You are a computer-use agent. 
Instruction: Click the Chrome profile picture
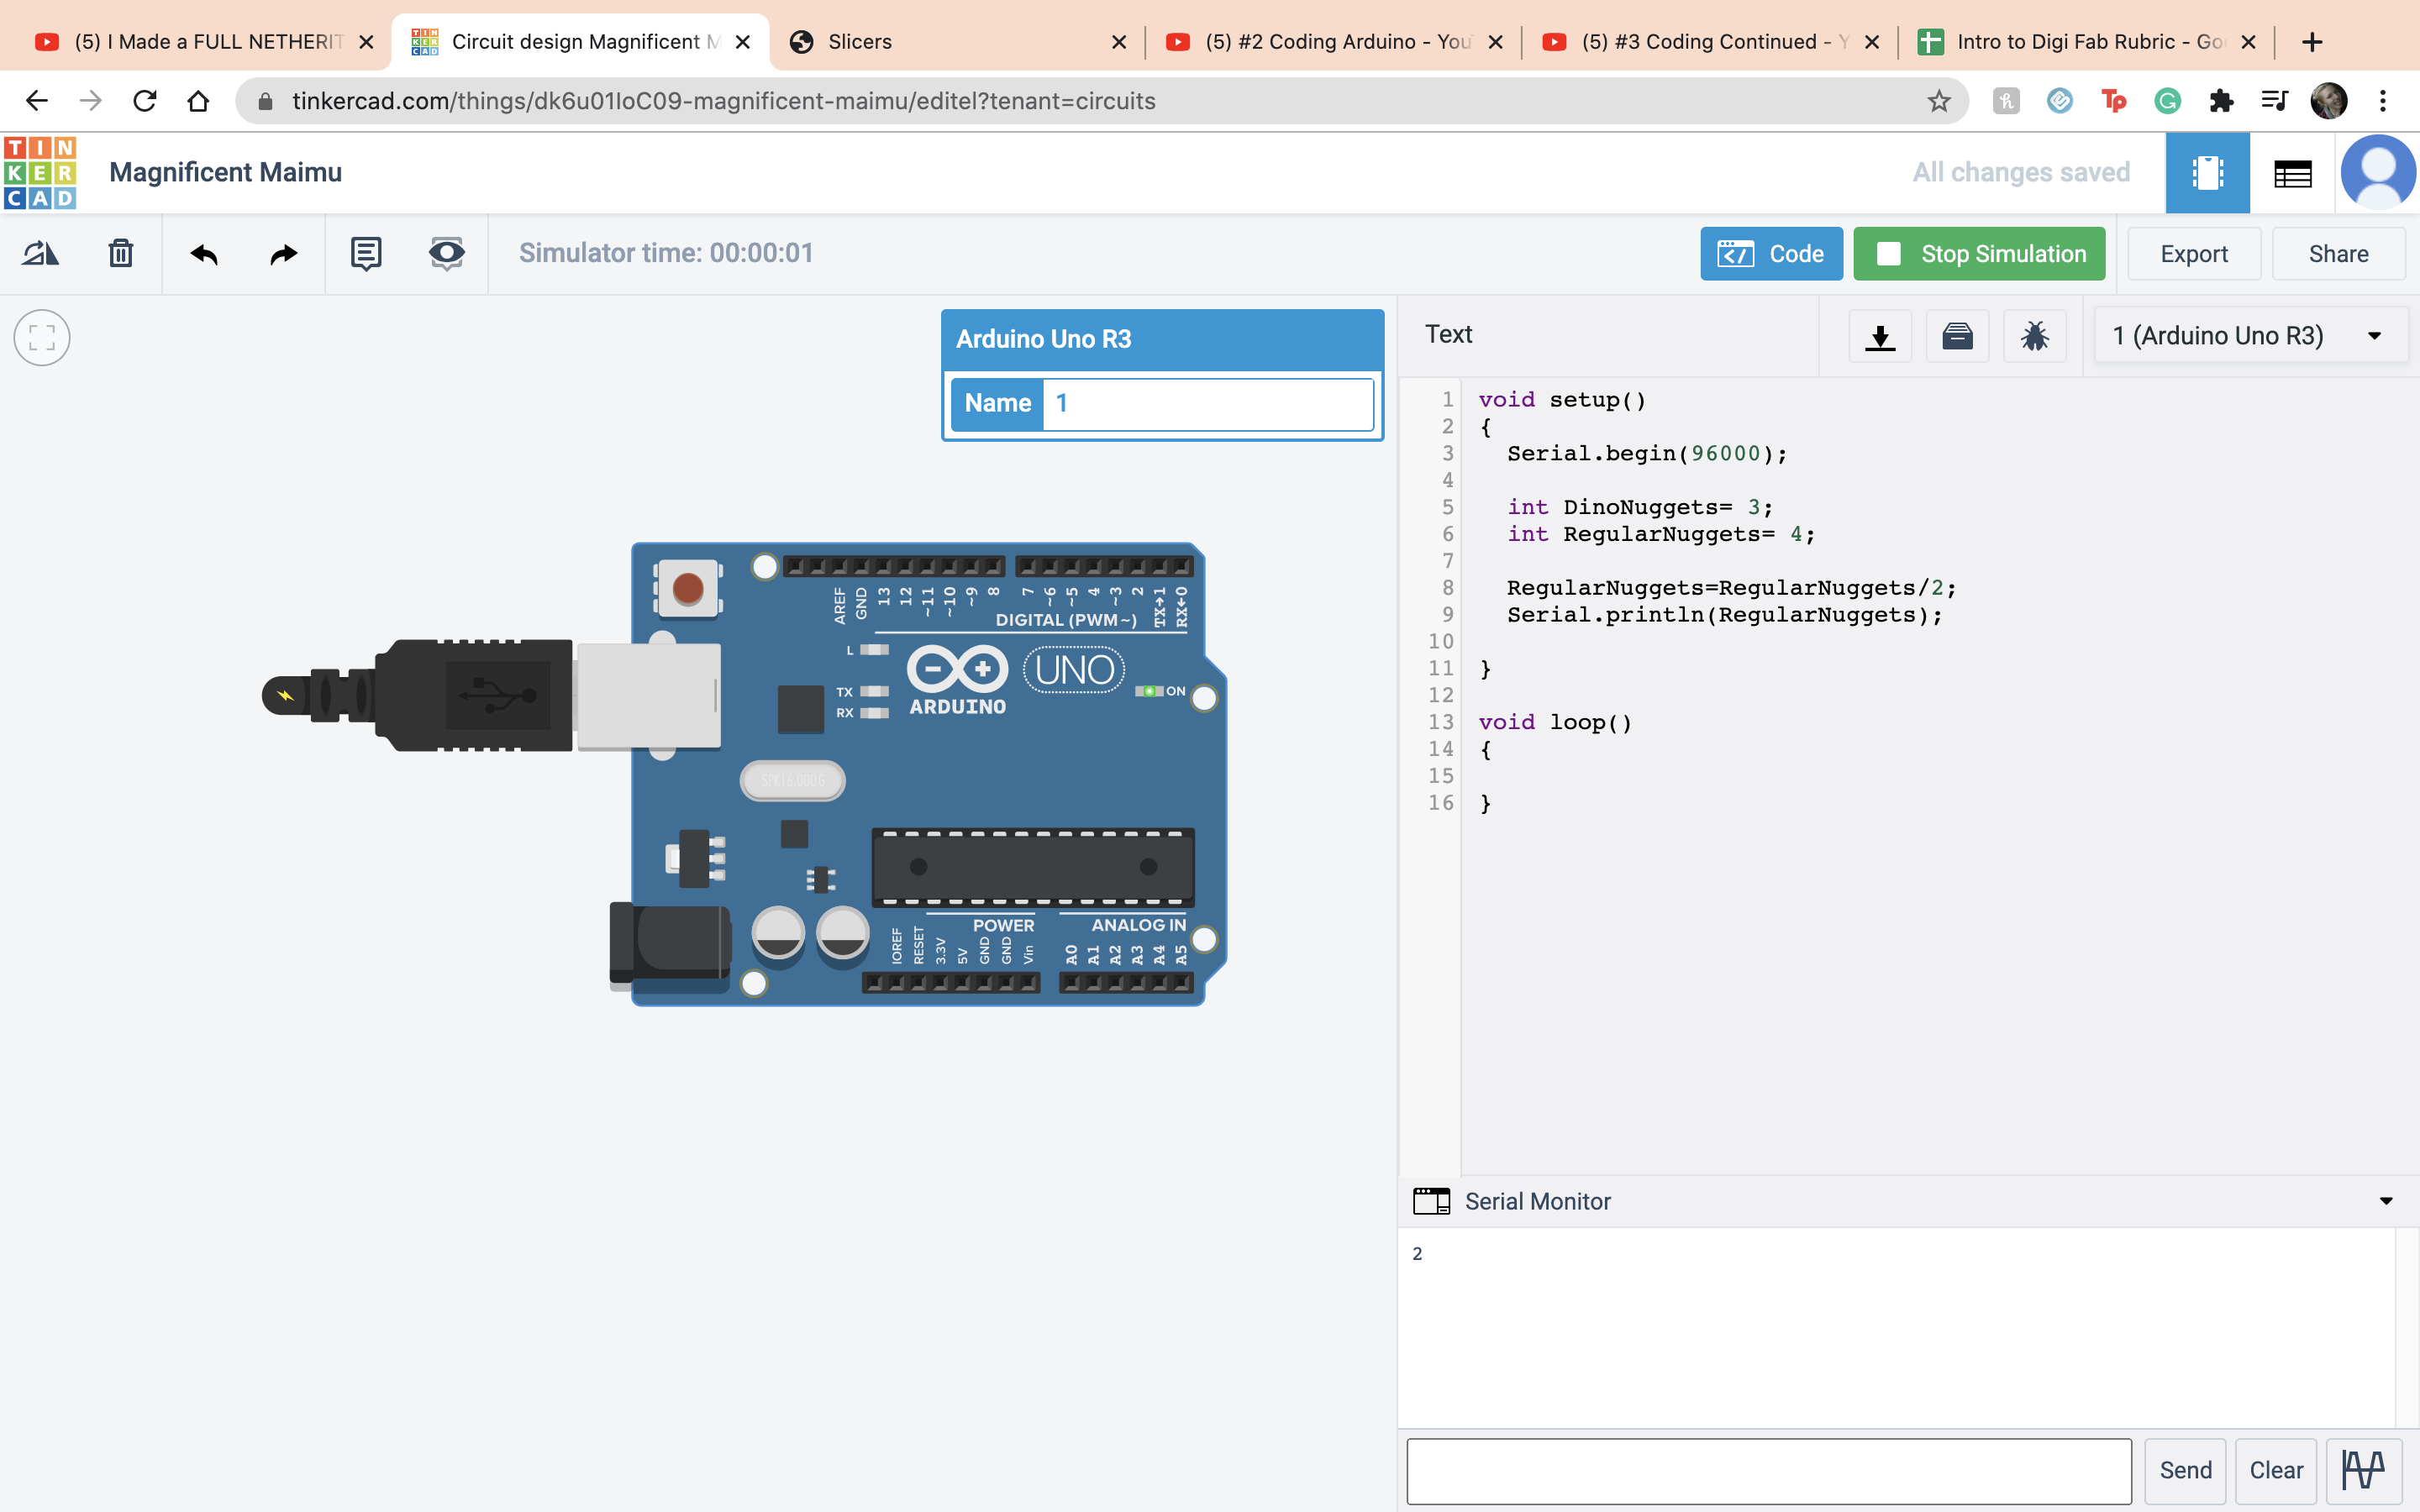pyautogui.click(x=2329, y=101)
